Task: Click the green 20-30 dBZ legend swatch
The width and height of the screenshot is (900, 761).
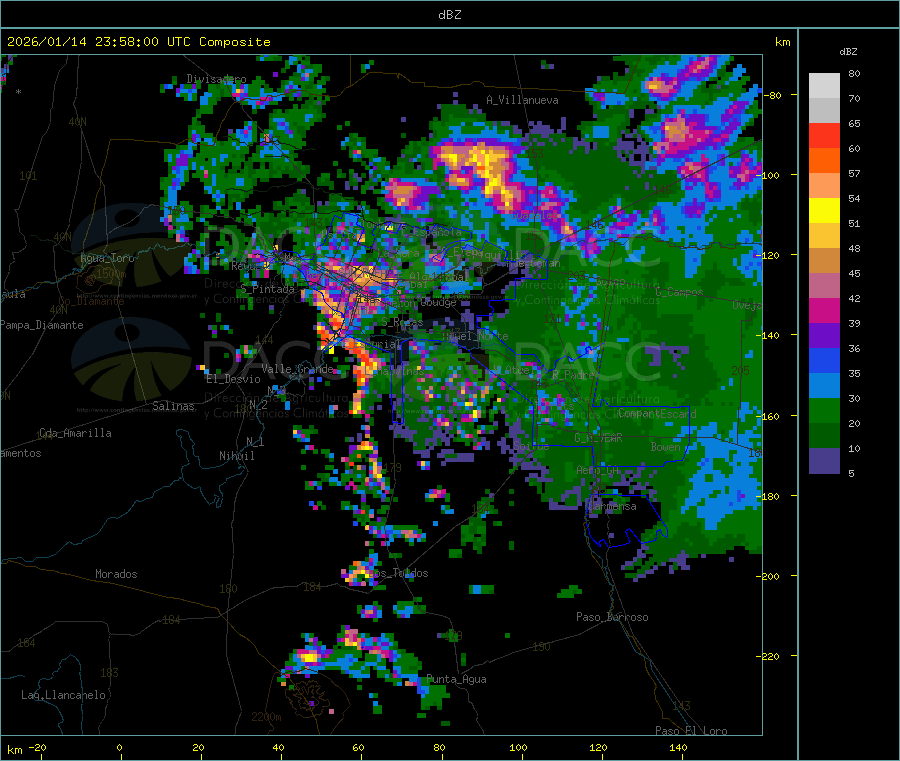Action: pos(824,410)
